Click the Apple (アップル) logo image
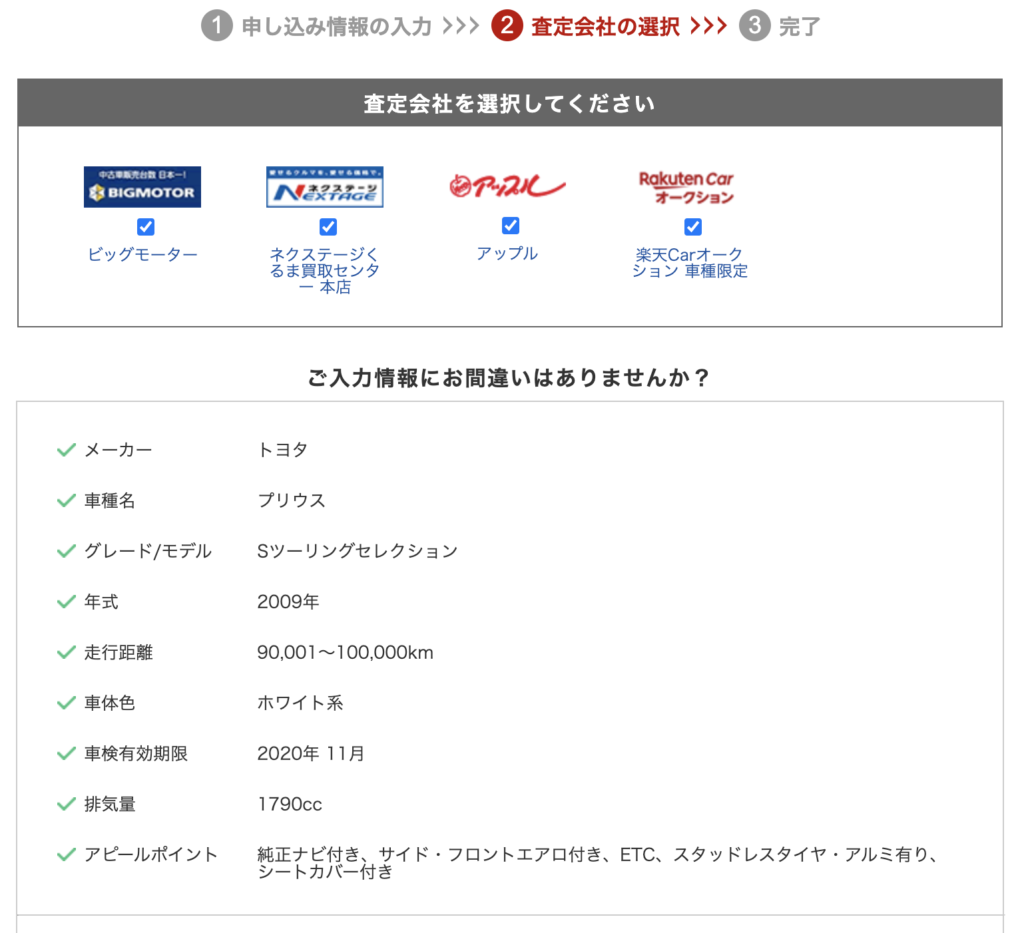Screen dimensions: 1024x933 click(507, 187)
